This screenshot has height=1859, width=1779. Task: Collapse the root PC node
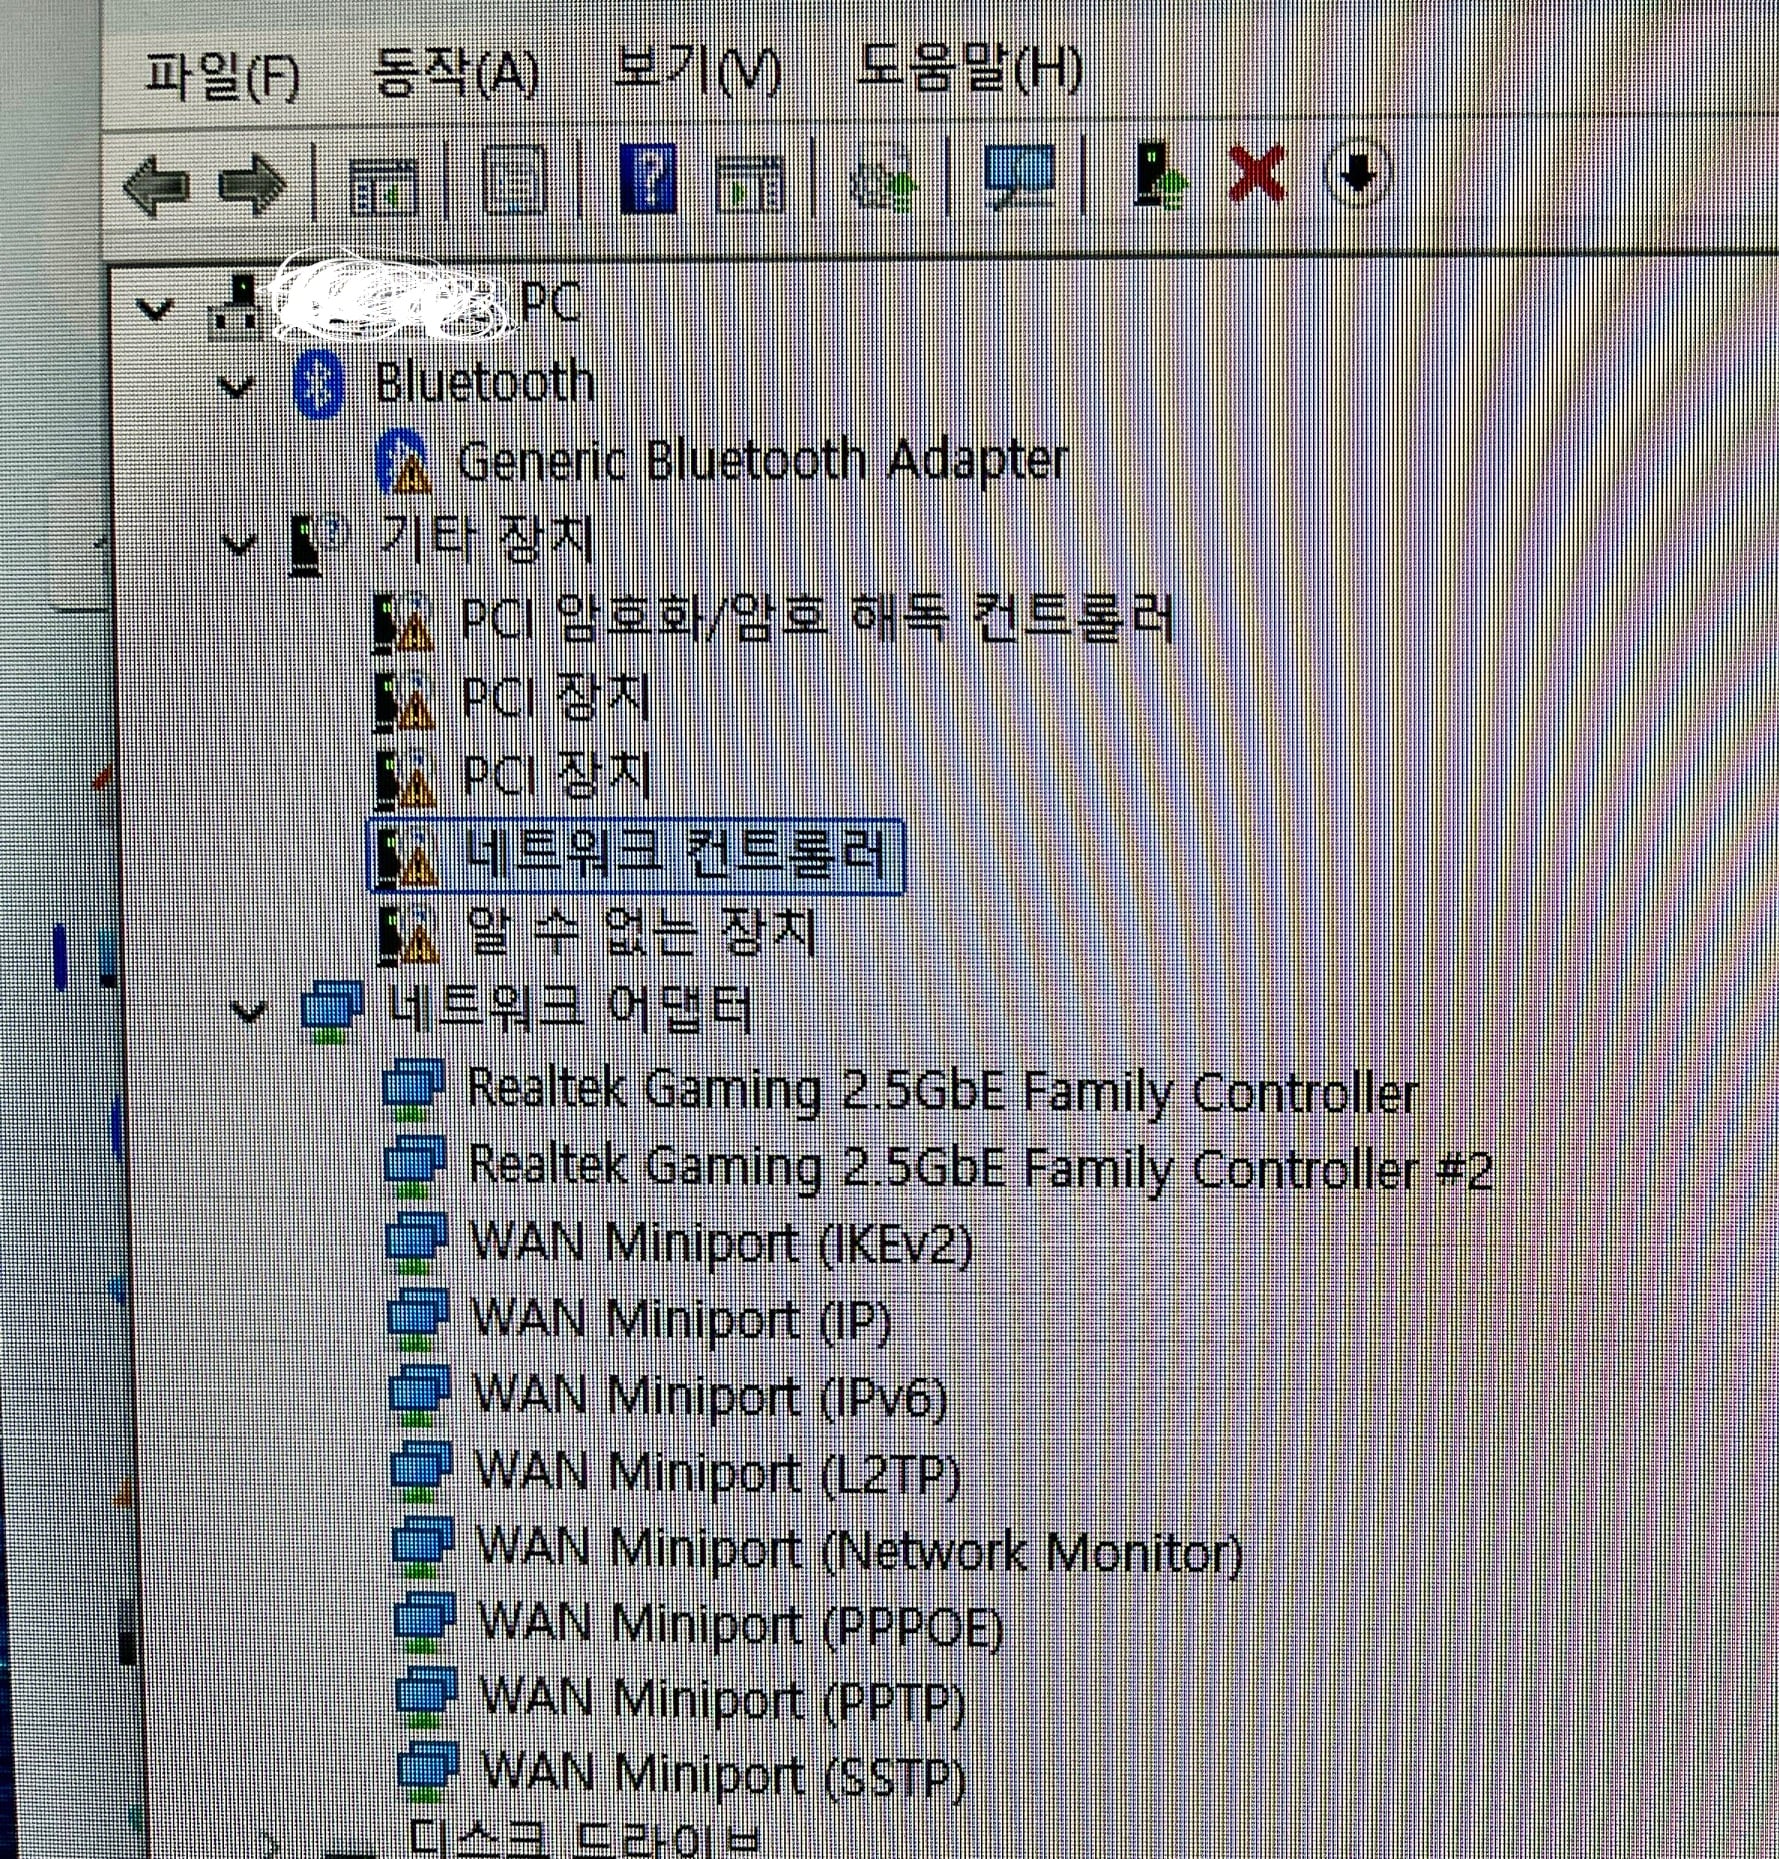154,309
